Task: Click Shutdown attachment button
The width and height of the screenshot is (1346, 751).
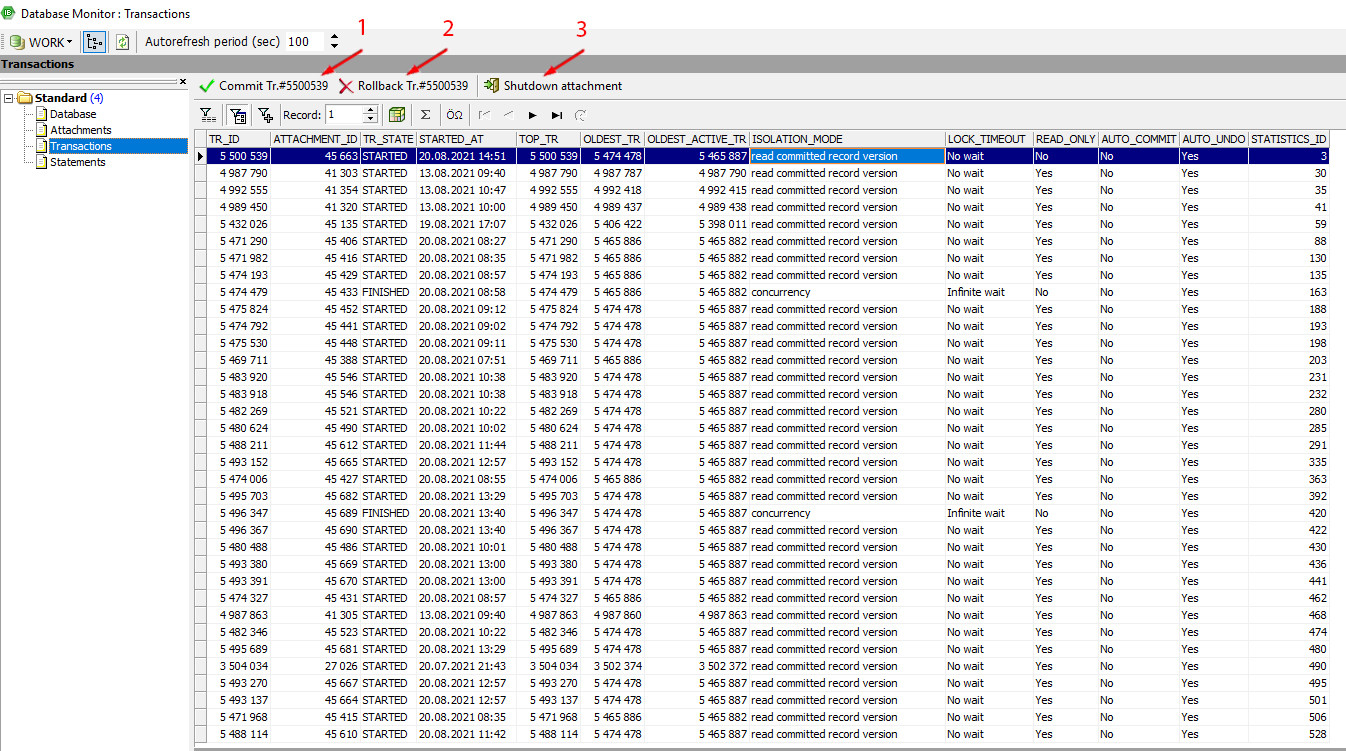Action: point(553,86)
